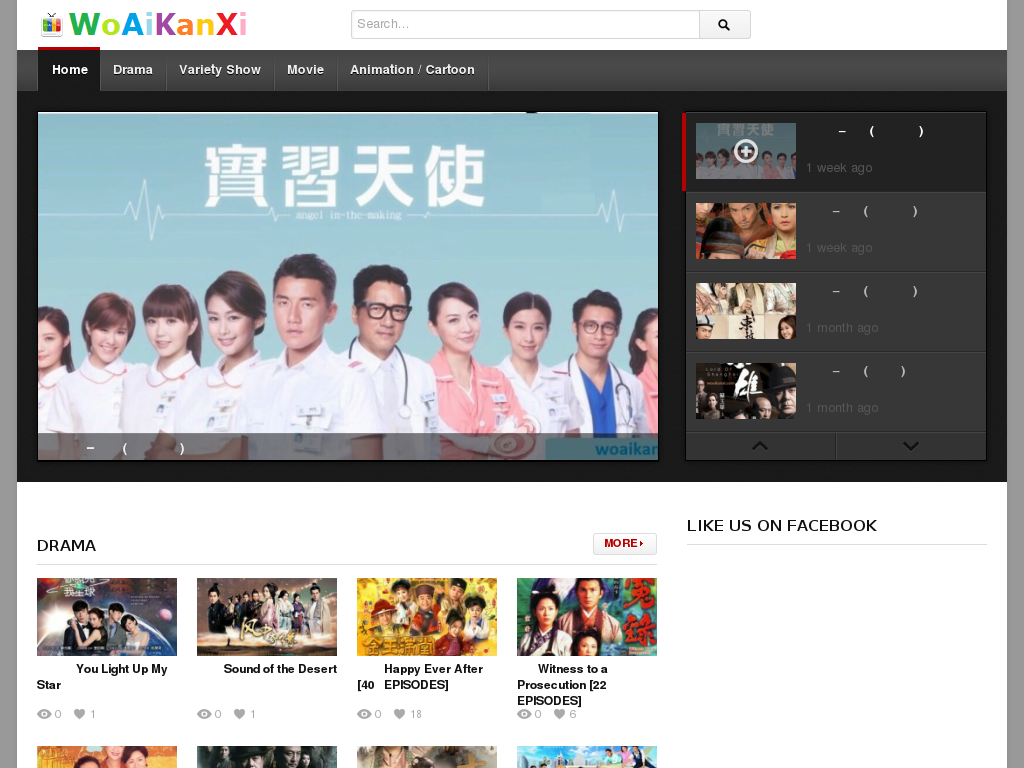This screenshot has height=768, width=1024.
Task: Click the plus zoom icon on the Angel in-the-making sidebar thumbnail
Action: [x=746, y=151]
